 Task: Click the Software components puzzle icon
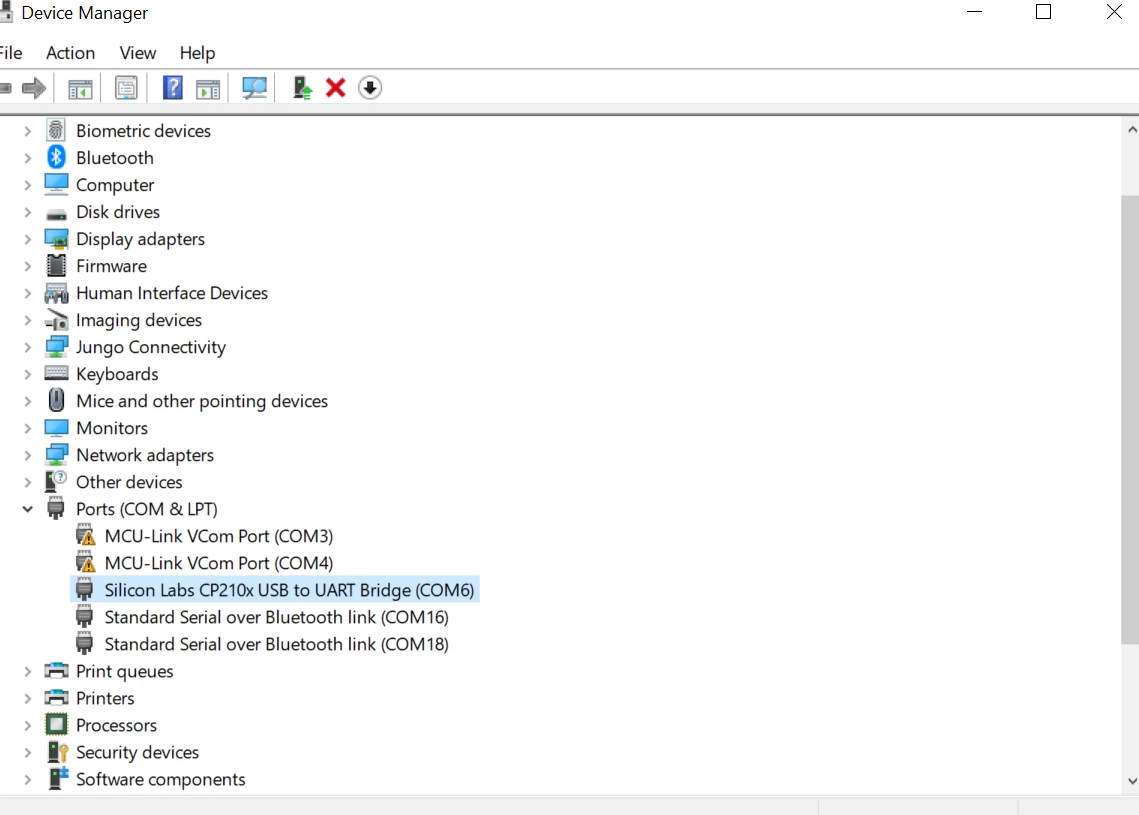57,779
